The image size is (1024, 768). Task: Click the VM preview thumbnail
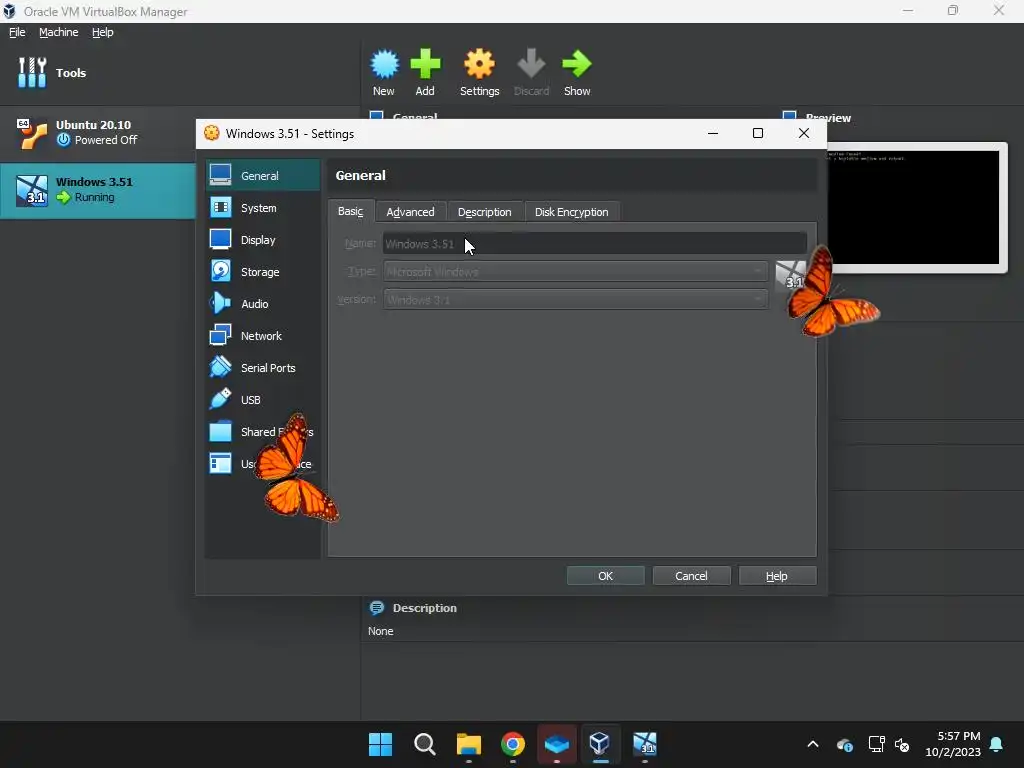click(x=914, y=208)
